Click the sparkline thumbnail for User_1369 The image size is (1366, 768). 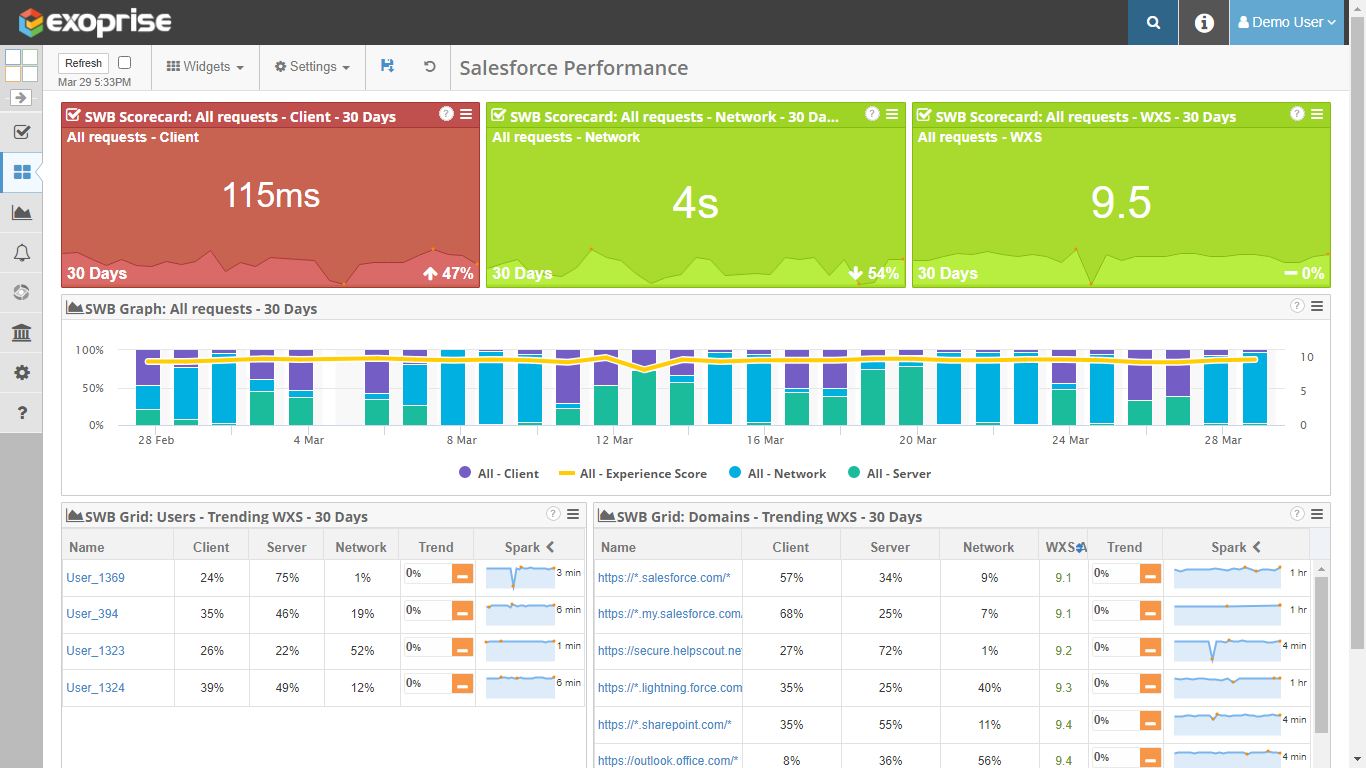point(520,578)
